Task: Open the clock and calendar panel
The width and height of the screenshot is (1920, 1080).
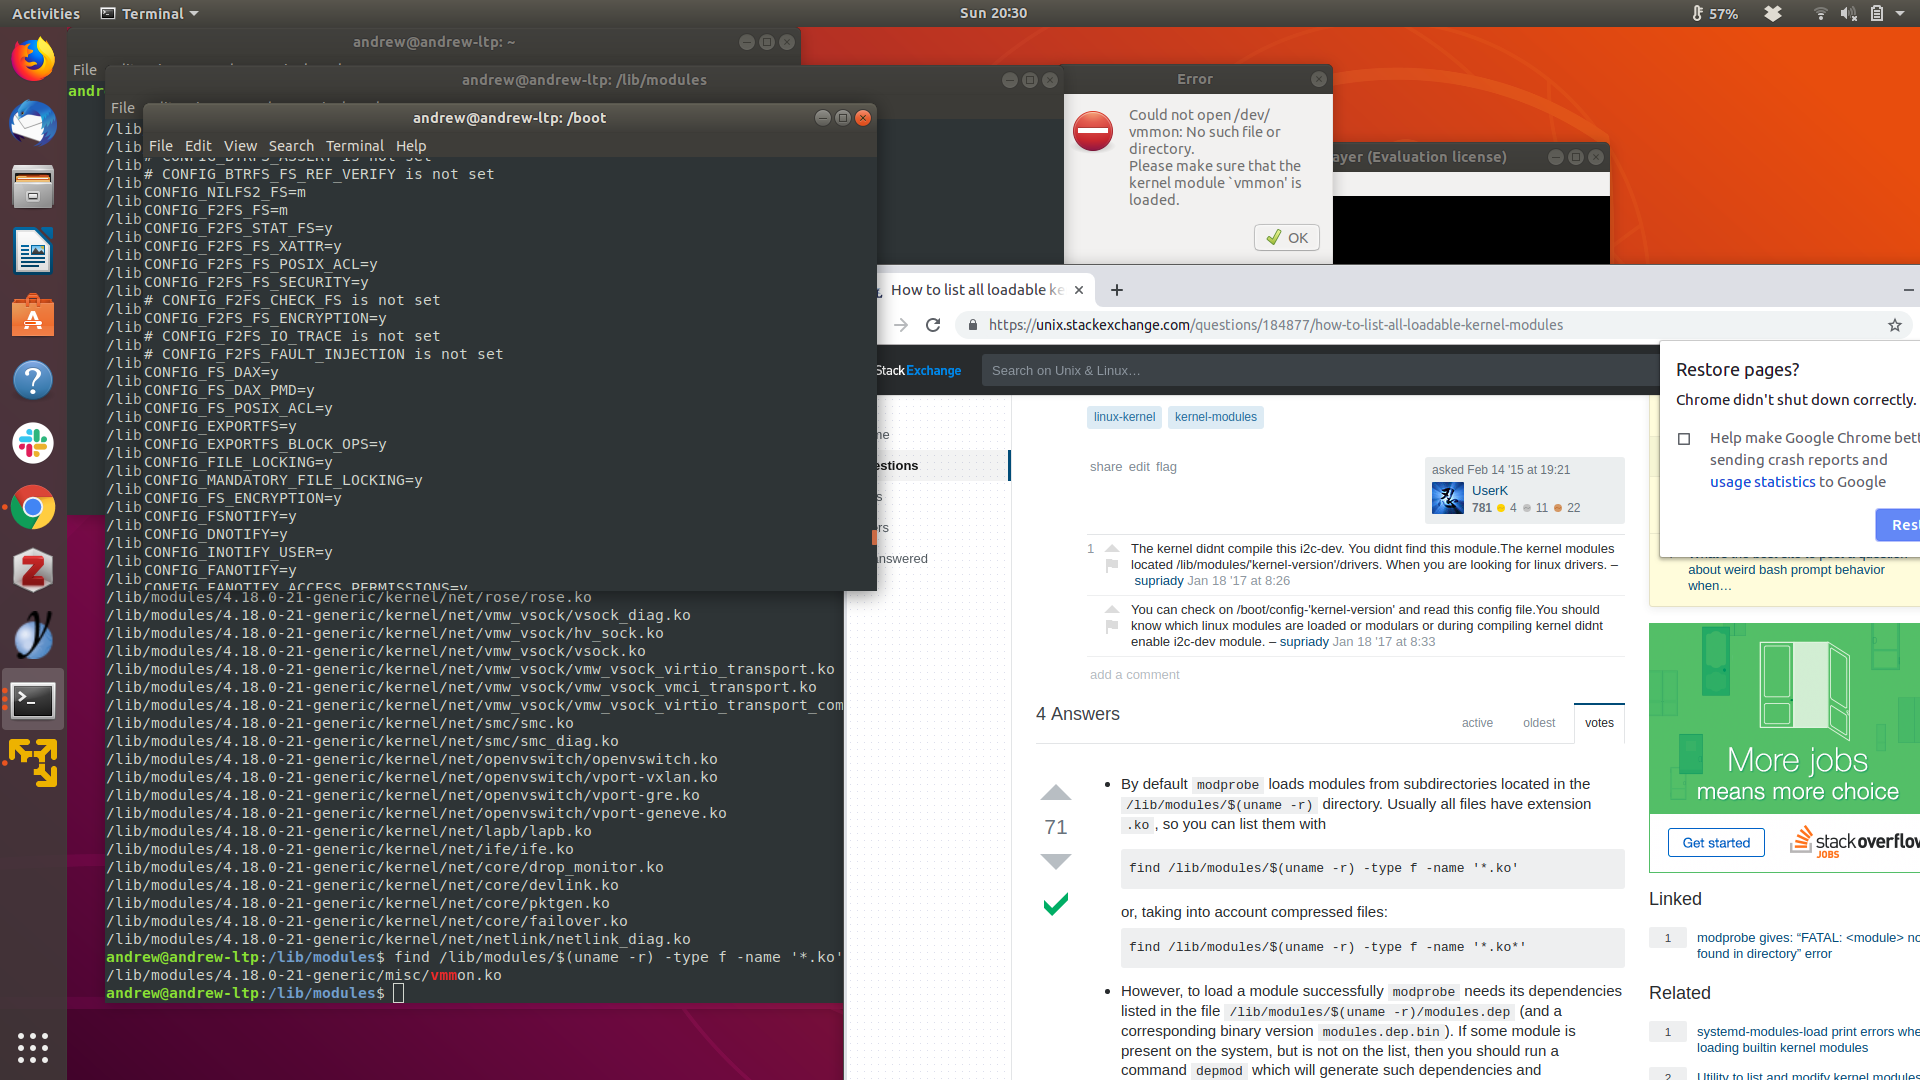Action: coord(992,13)
